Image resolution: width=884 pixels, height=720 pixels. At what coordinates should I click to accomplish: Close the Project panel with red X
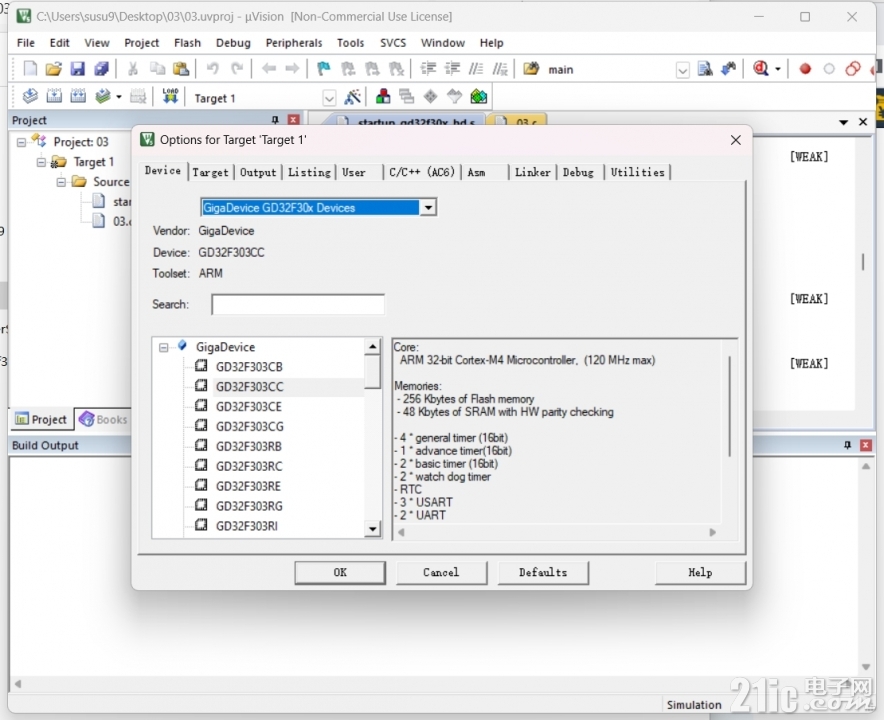click(x=293, y=120)
